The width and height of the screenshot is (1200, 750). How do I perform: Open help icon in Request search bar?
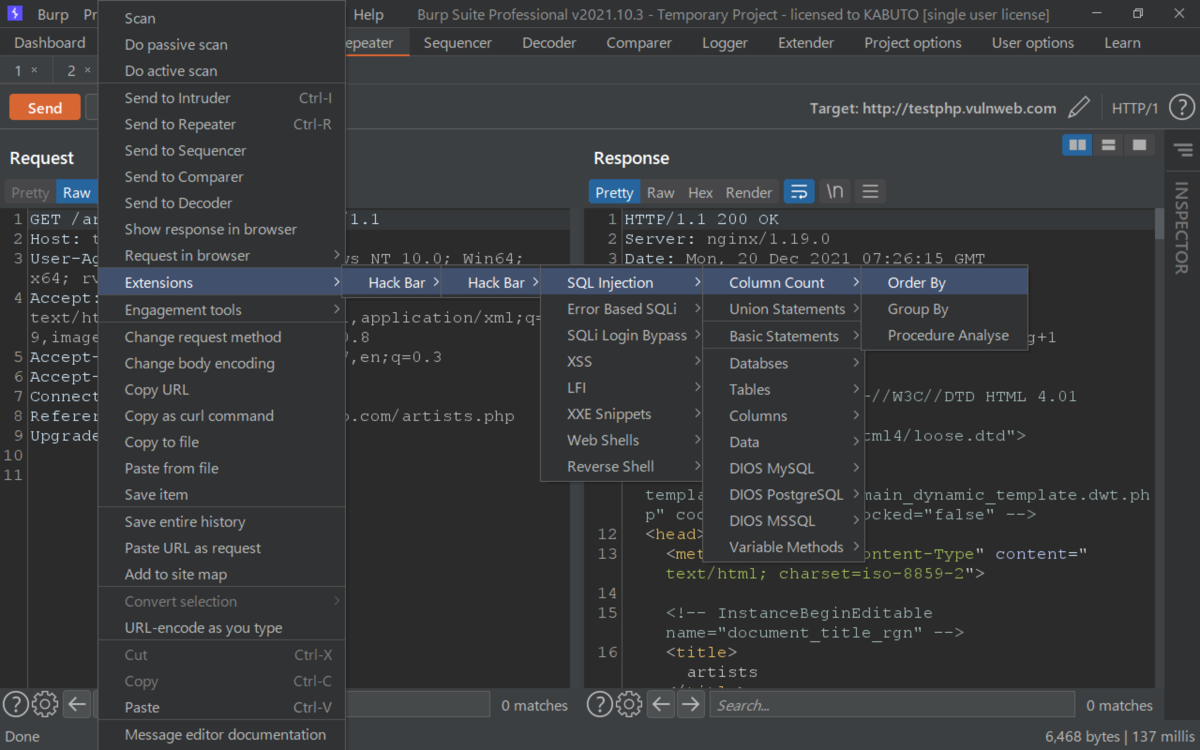[x=15, y=704]
